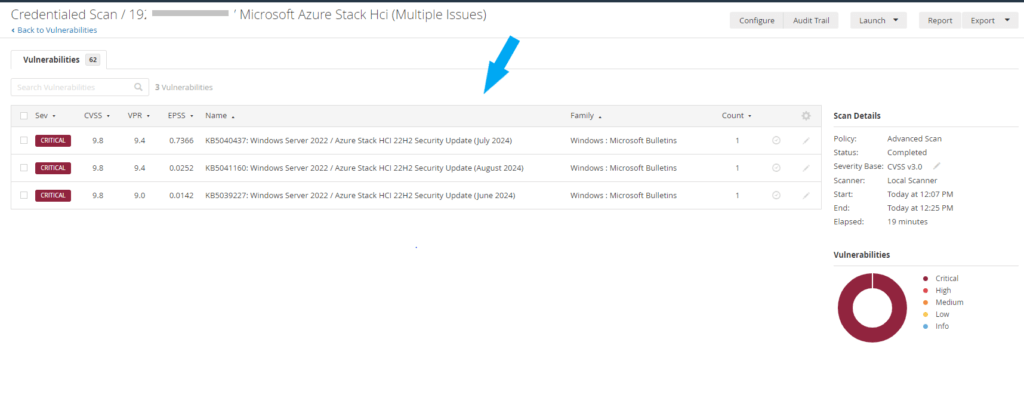Click the accept-risk circle icon for KB5039227

776,195
